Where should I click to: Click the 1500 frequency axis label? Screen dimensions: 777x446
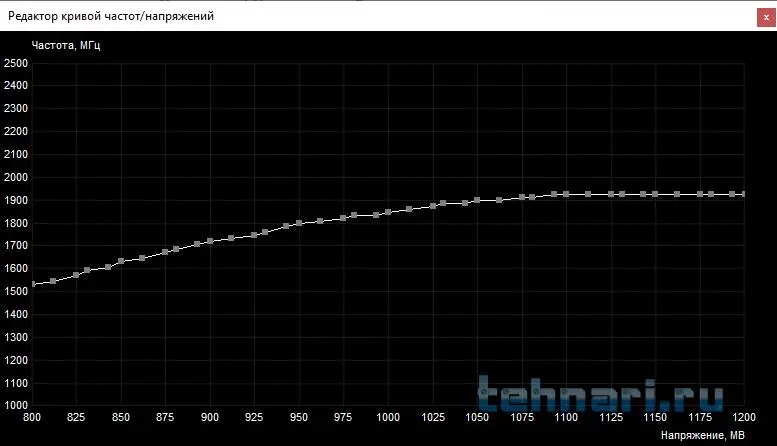tap(16, 291)
